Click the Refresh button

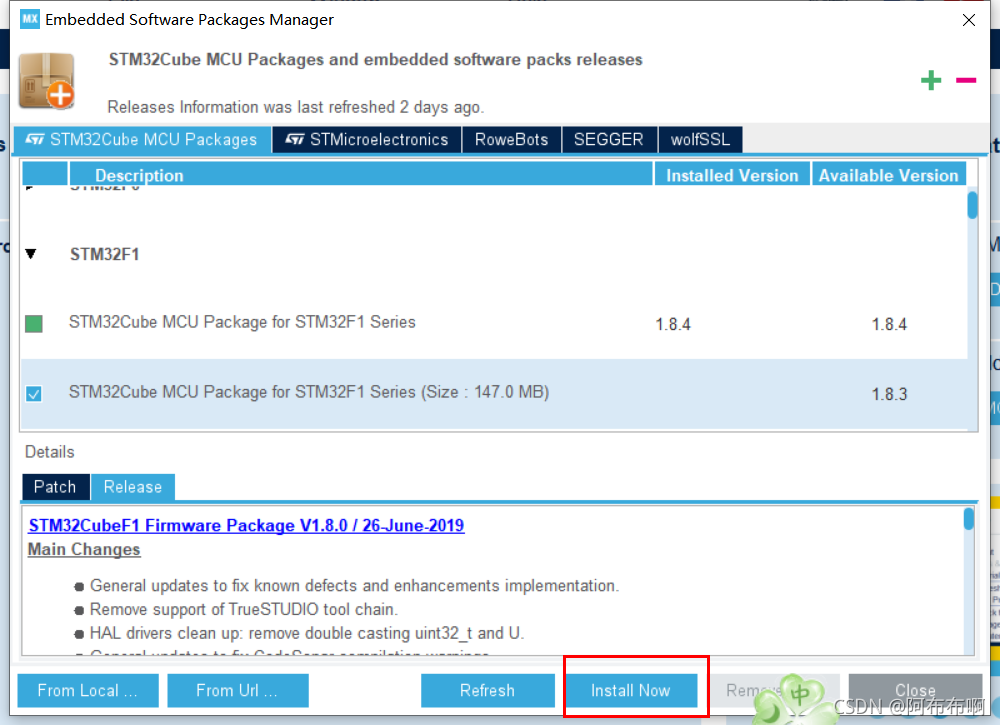(487, 691)
